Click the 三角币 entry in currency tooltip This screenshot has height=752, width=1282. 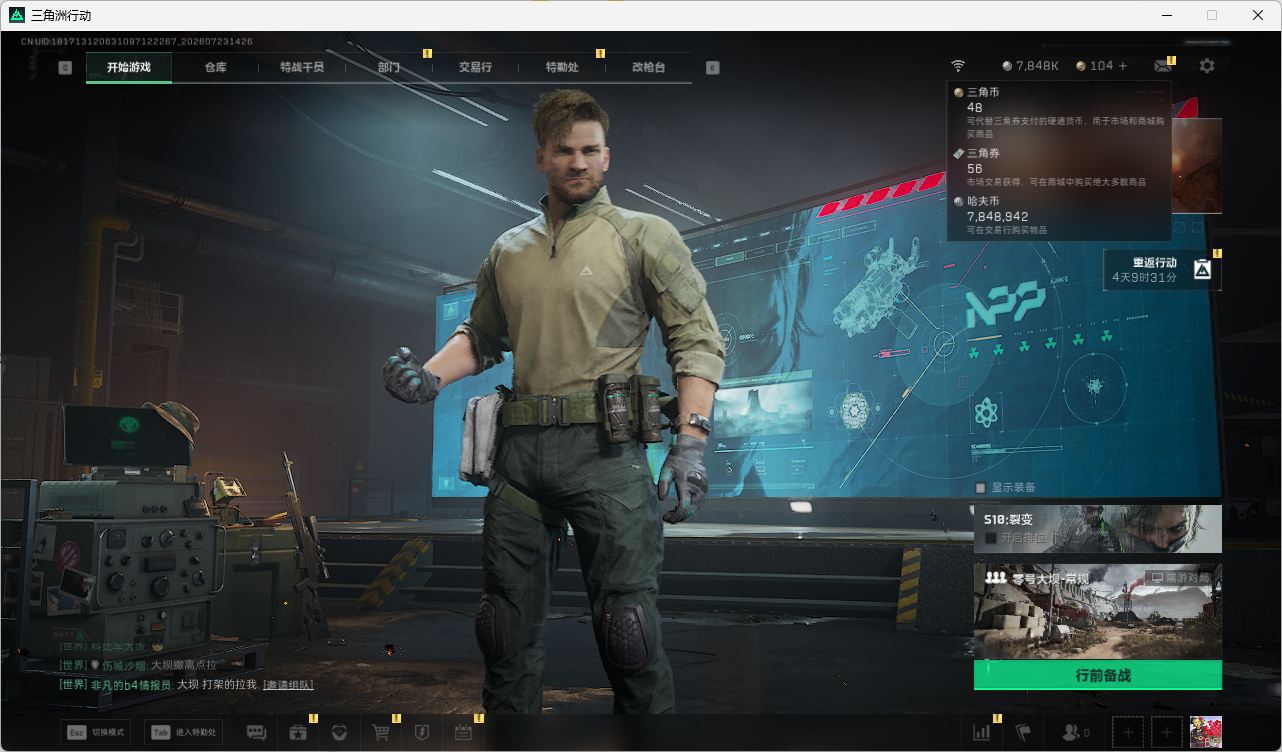point(1059,112)
